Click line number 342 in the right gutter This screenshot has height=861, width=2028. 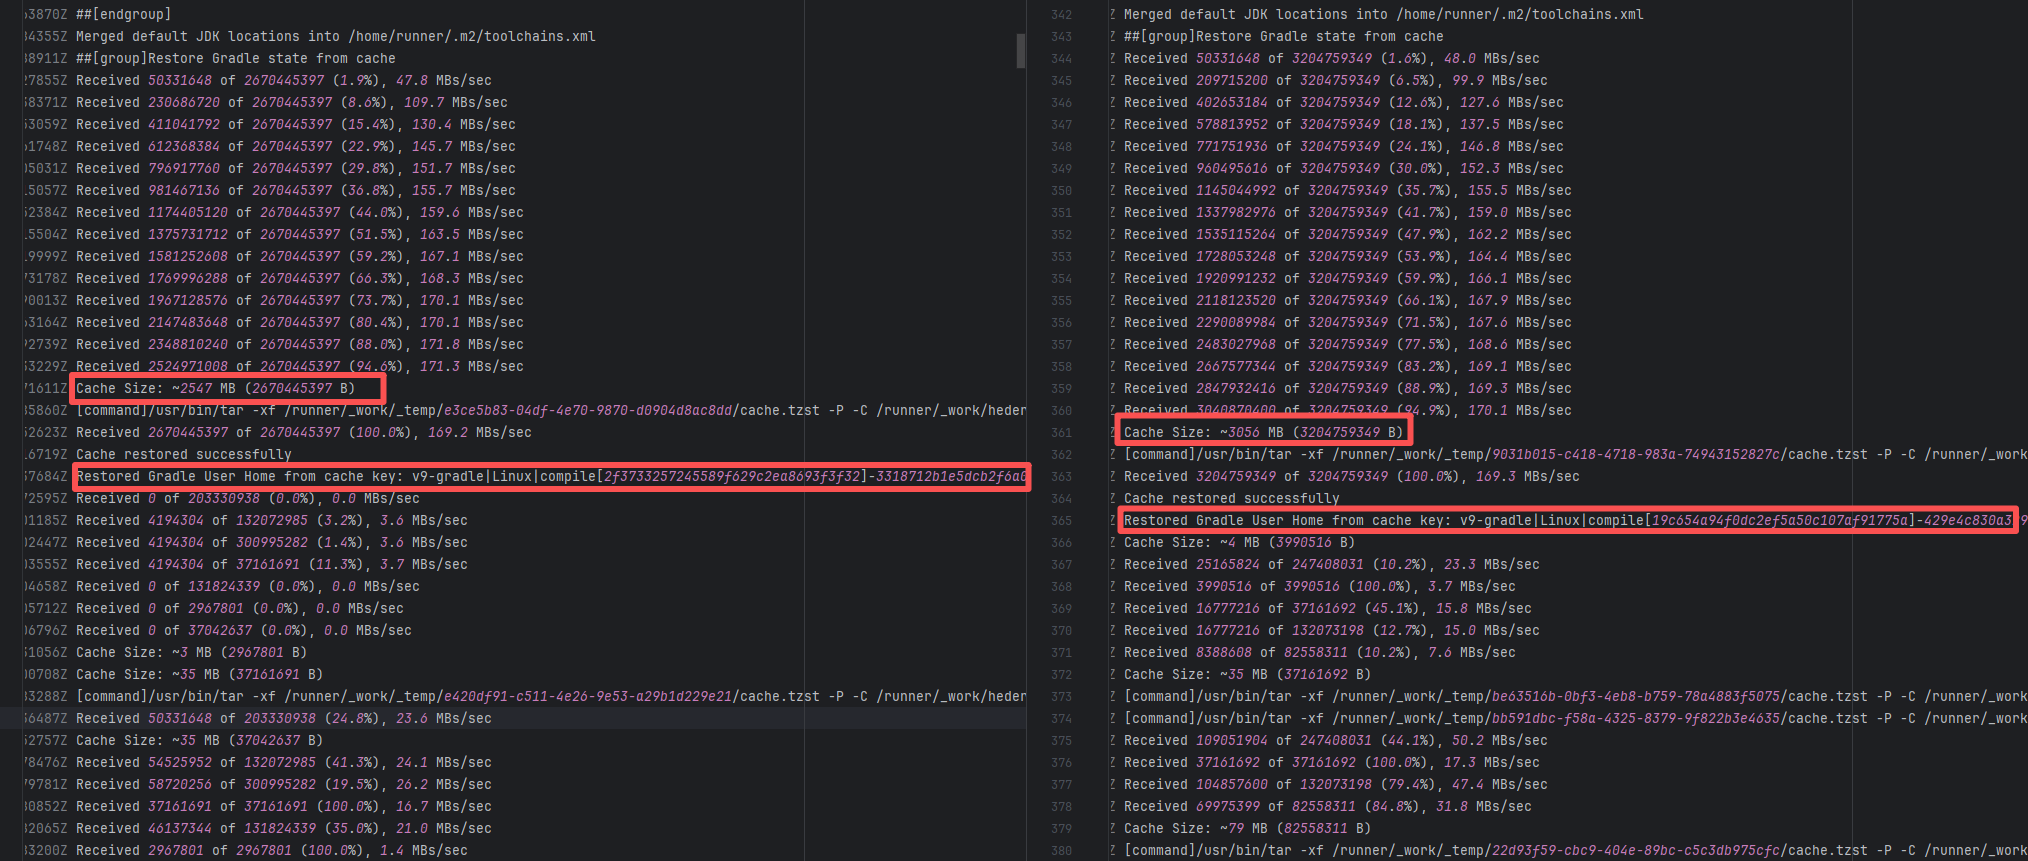(1061, 15)
